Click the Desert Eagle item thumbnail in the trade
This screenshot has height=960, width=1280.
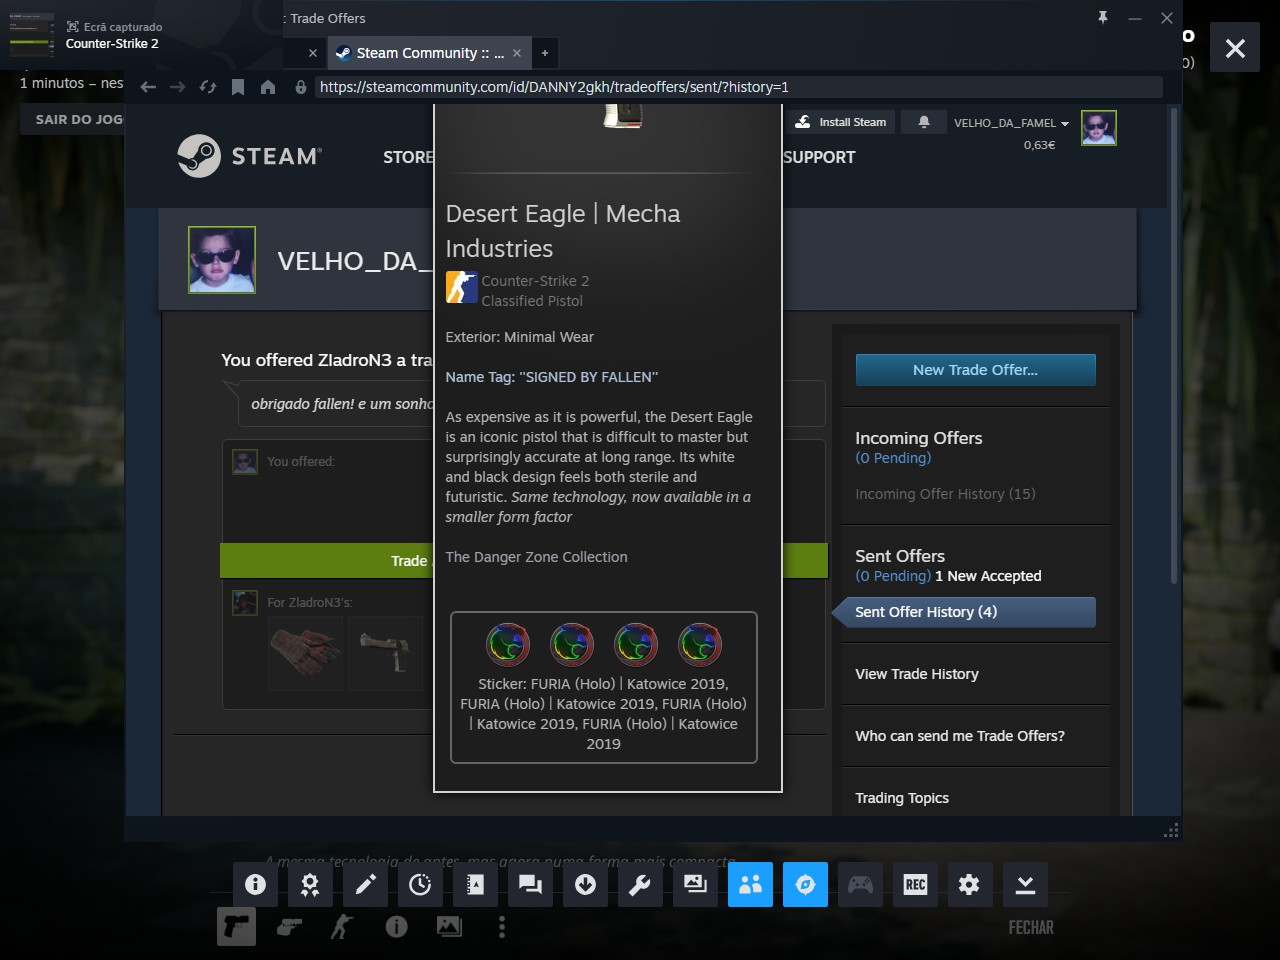coord(386,652)
